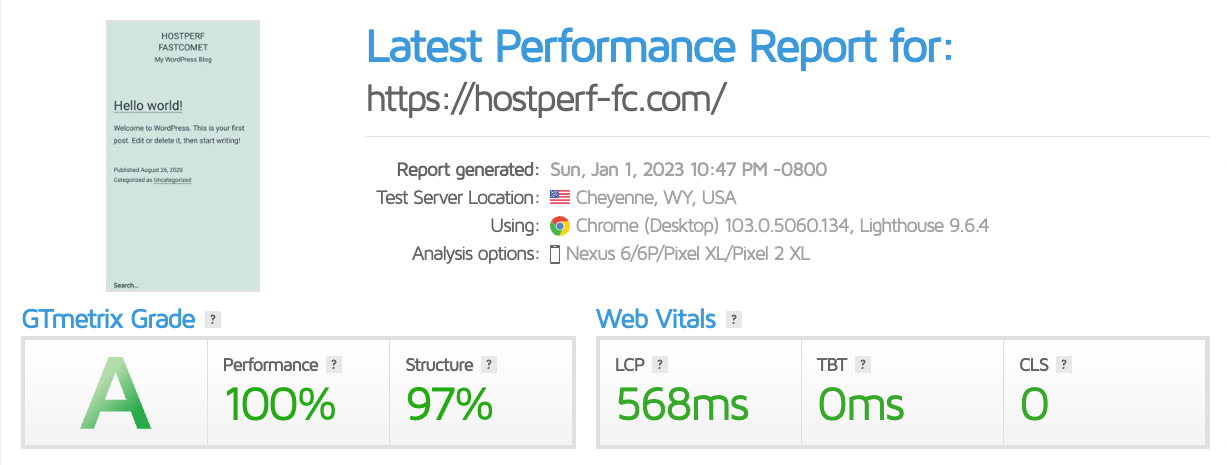Click the website screenshot thumbnail
The image size is (1227, 465).
point(183,157)
